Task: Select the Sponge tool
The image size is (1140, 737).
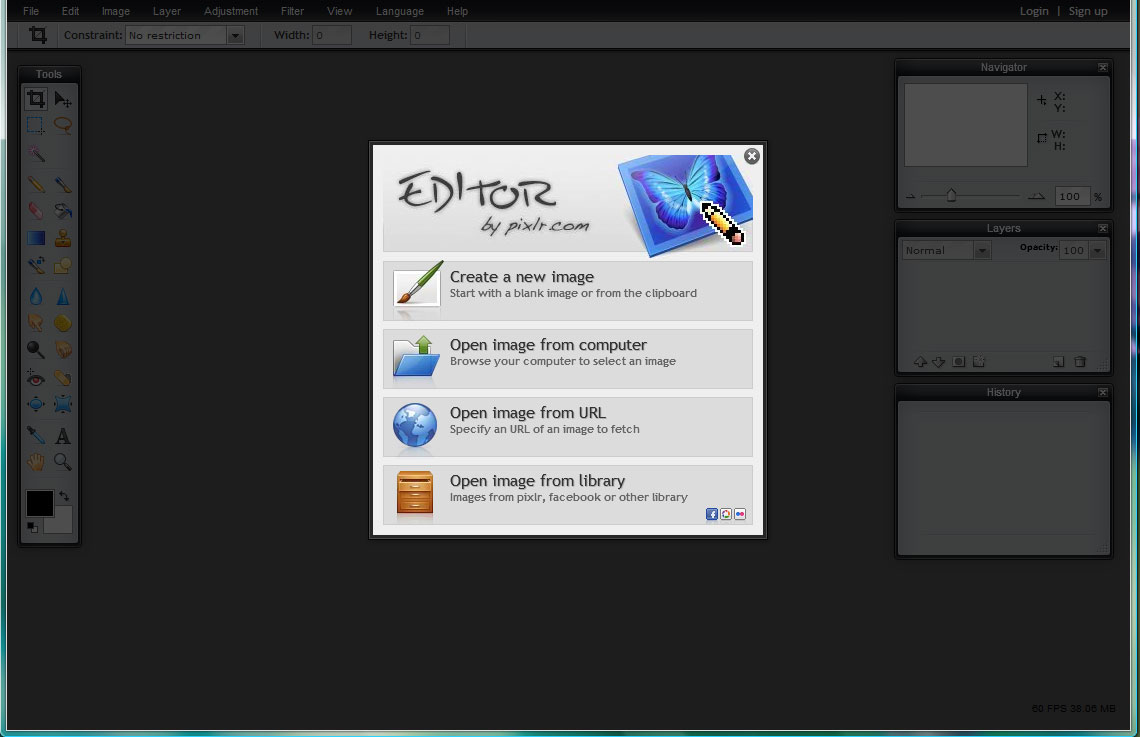Action: pos(63,323)
